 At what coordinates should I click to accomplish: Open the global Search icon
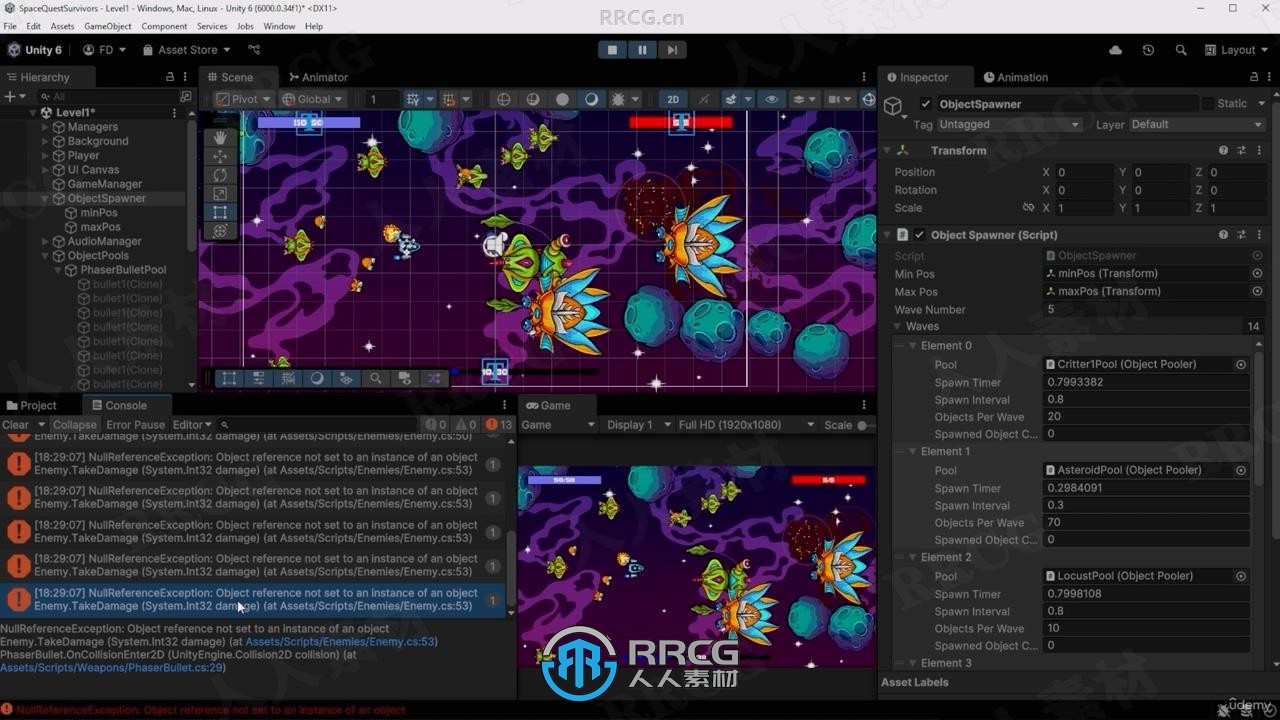pos(1181,50)
